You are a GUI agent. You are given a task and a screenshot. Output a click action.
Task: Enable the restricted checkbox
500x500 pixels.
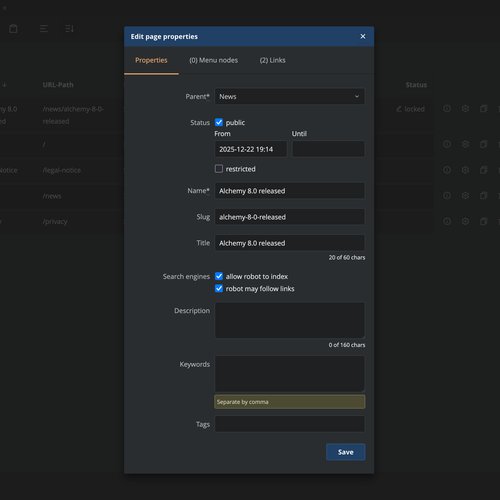coord(219,169)
